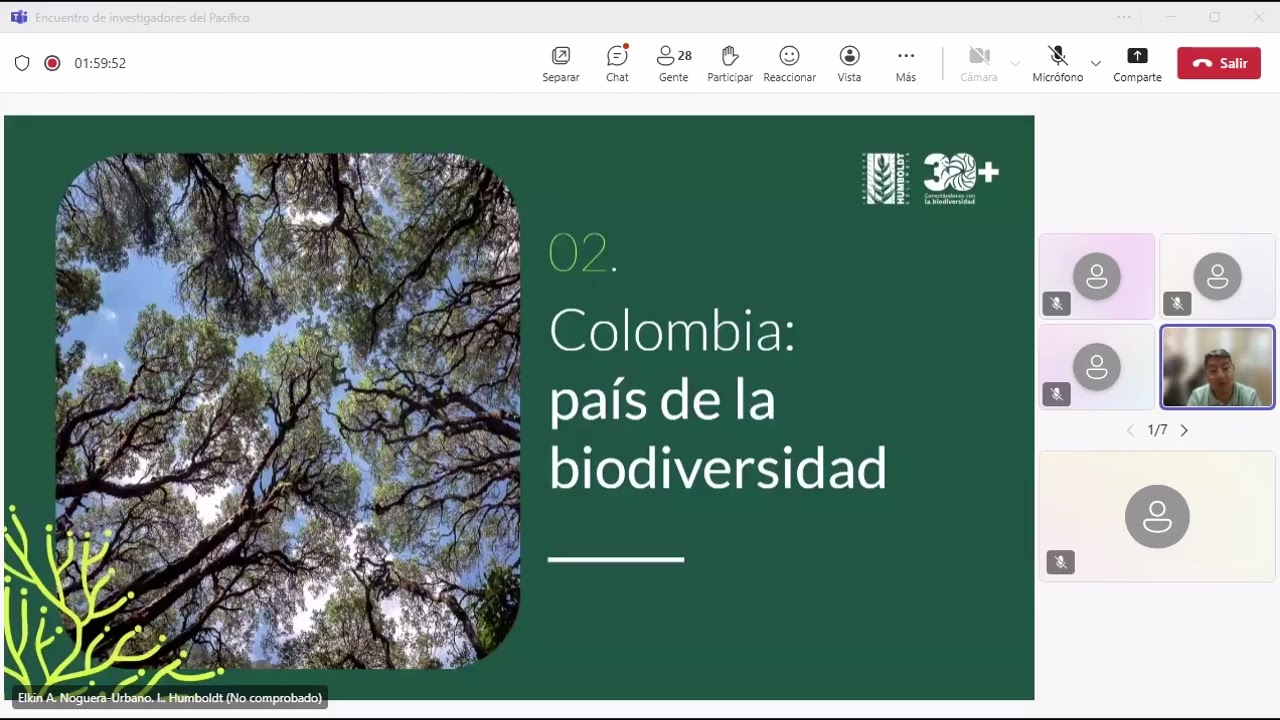Maximize the Teams window
Screen dimensions: 1280x720
[x=1215, y=17]
